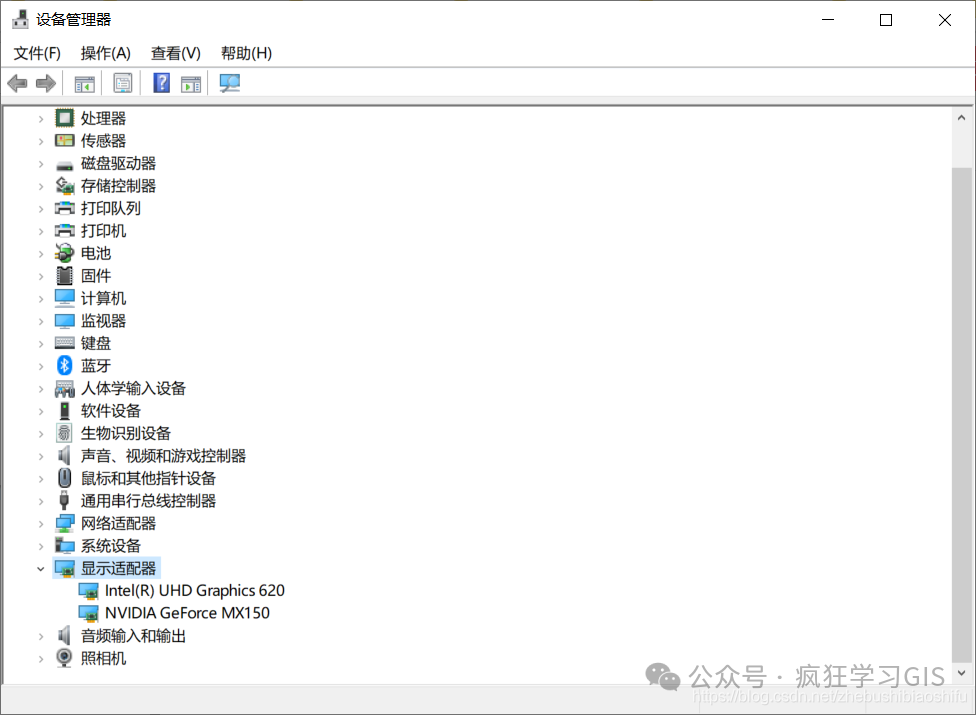Select the 电池 category label
The height and width of the screenshot is (715, 976).
96,253
